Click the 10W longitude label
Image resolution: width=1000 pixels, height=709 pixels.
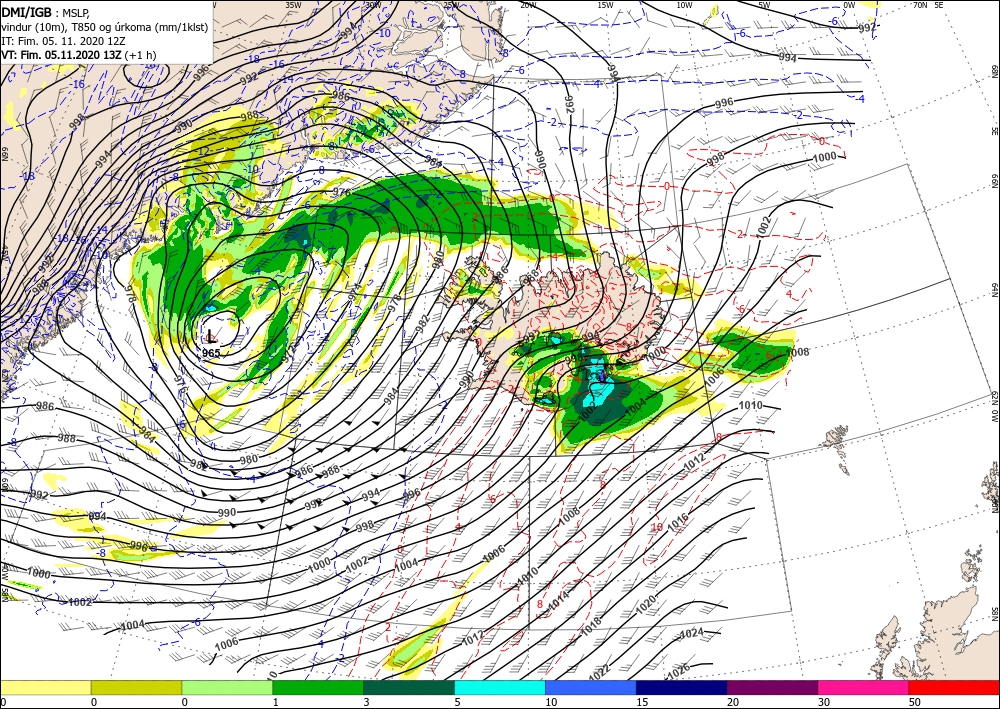pyautogui.click(x=684, y=4)
